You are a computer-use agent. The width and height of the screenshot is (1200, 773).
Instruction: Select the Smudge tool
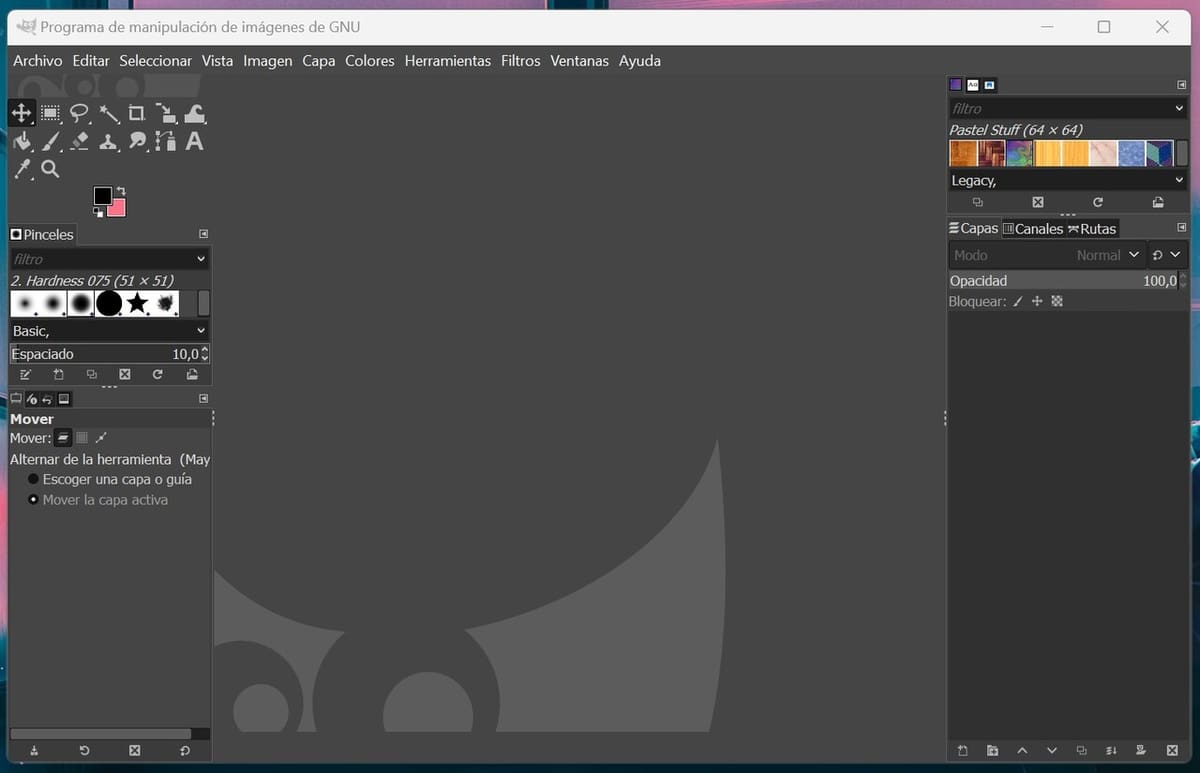click(137, 141)
